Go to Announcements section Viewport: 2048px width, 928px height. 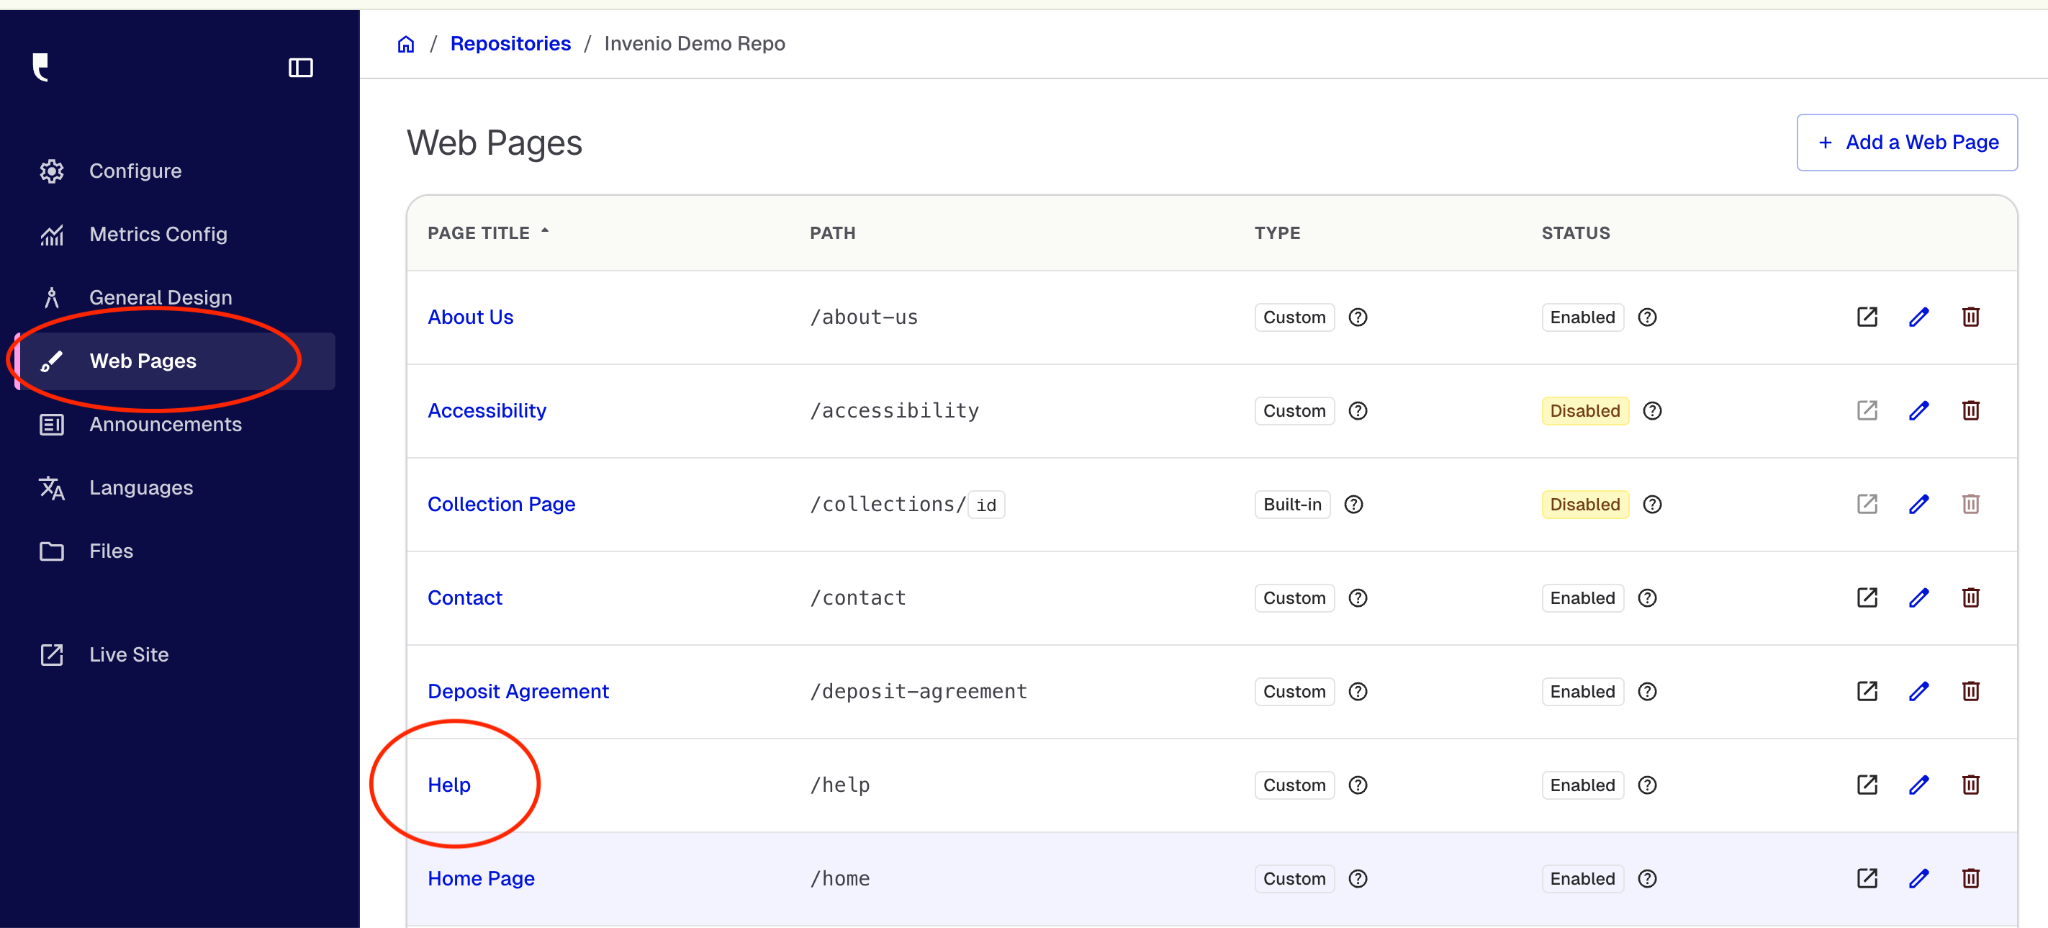(x=165, y=425)
